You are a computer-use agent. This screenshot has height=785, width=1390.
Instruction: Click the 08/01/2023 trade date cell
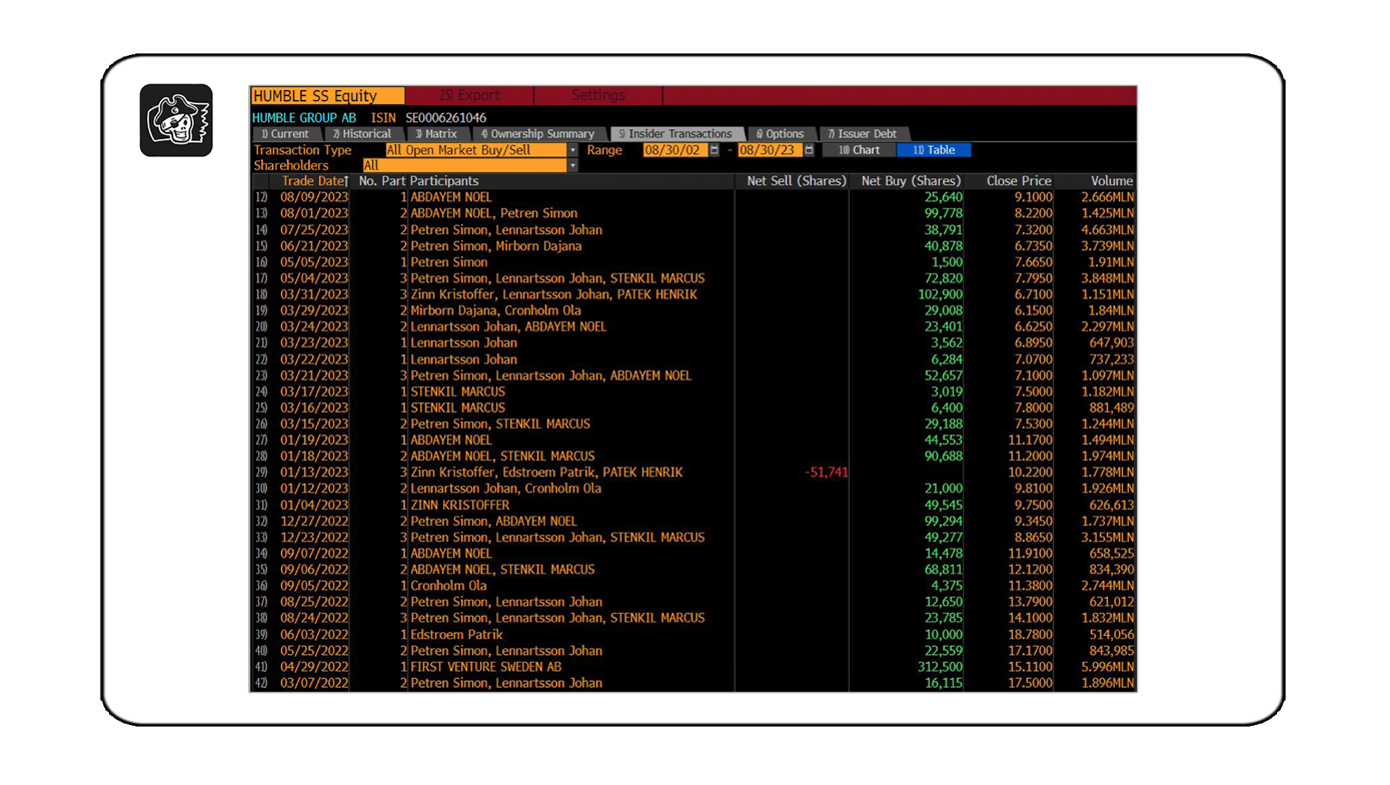pyautogui.click(x=314, y=213)
